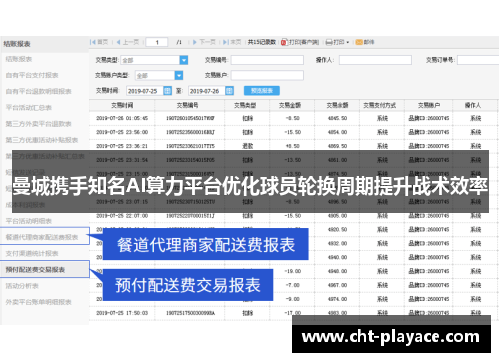Click row time 2019-07-26 01:05:45
500x362 pixels.
pos(122,118)
